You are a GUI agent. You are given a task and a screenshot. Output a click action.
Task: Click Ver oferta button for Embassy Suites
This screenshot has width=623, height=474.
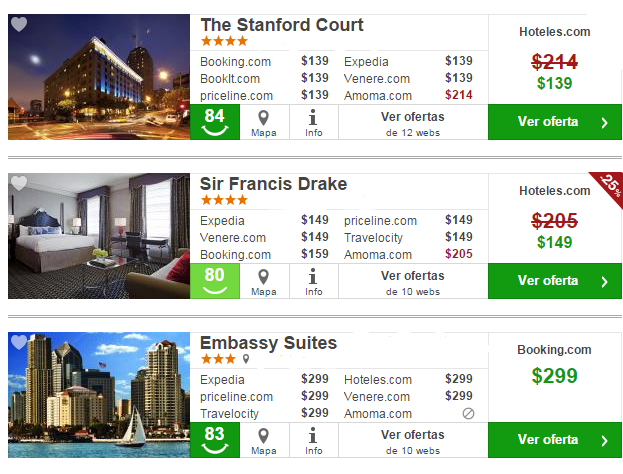(x=555, y=440)
